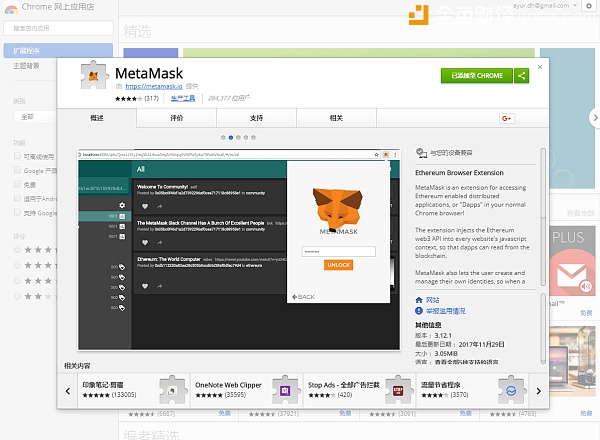
Task: Click the UNLOCK button in screenshot
Action: (338, 265)
